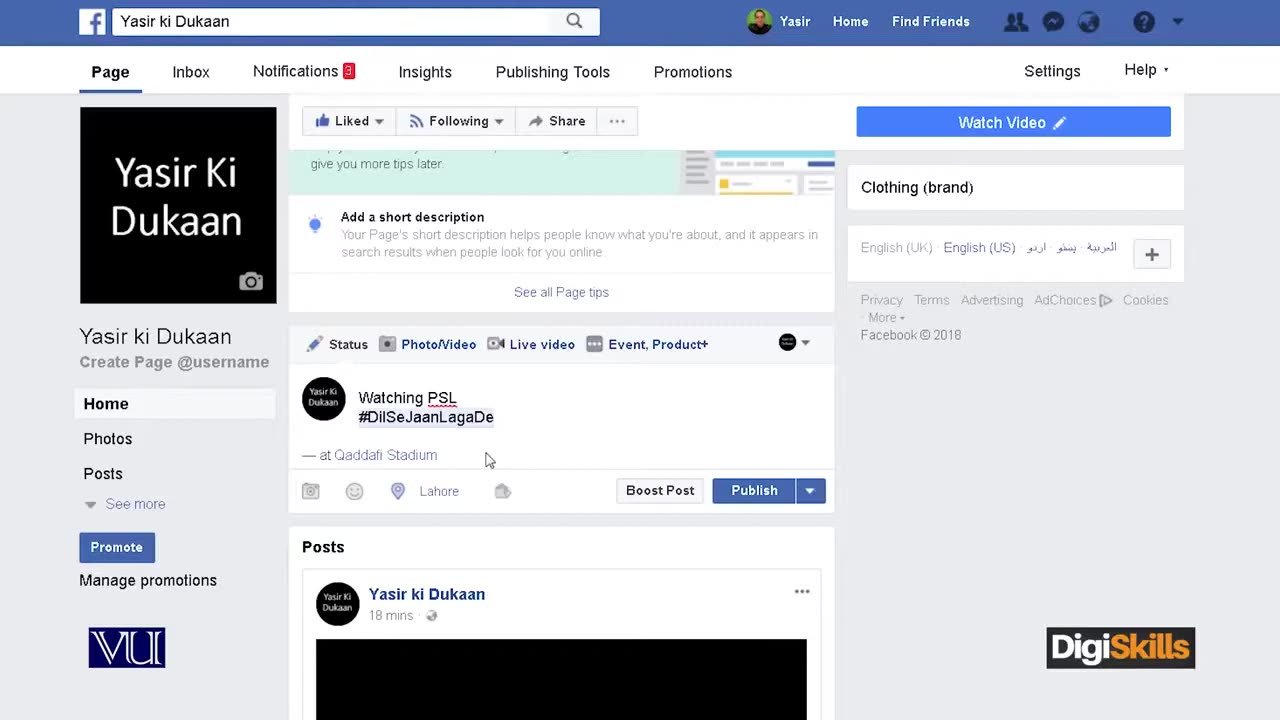Click the search magnifier icon
This screenshot has height=720, width=1280.
(x=574, y=21)
